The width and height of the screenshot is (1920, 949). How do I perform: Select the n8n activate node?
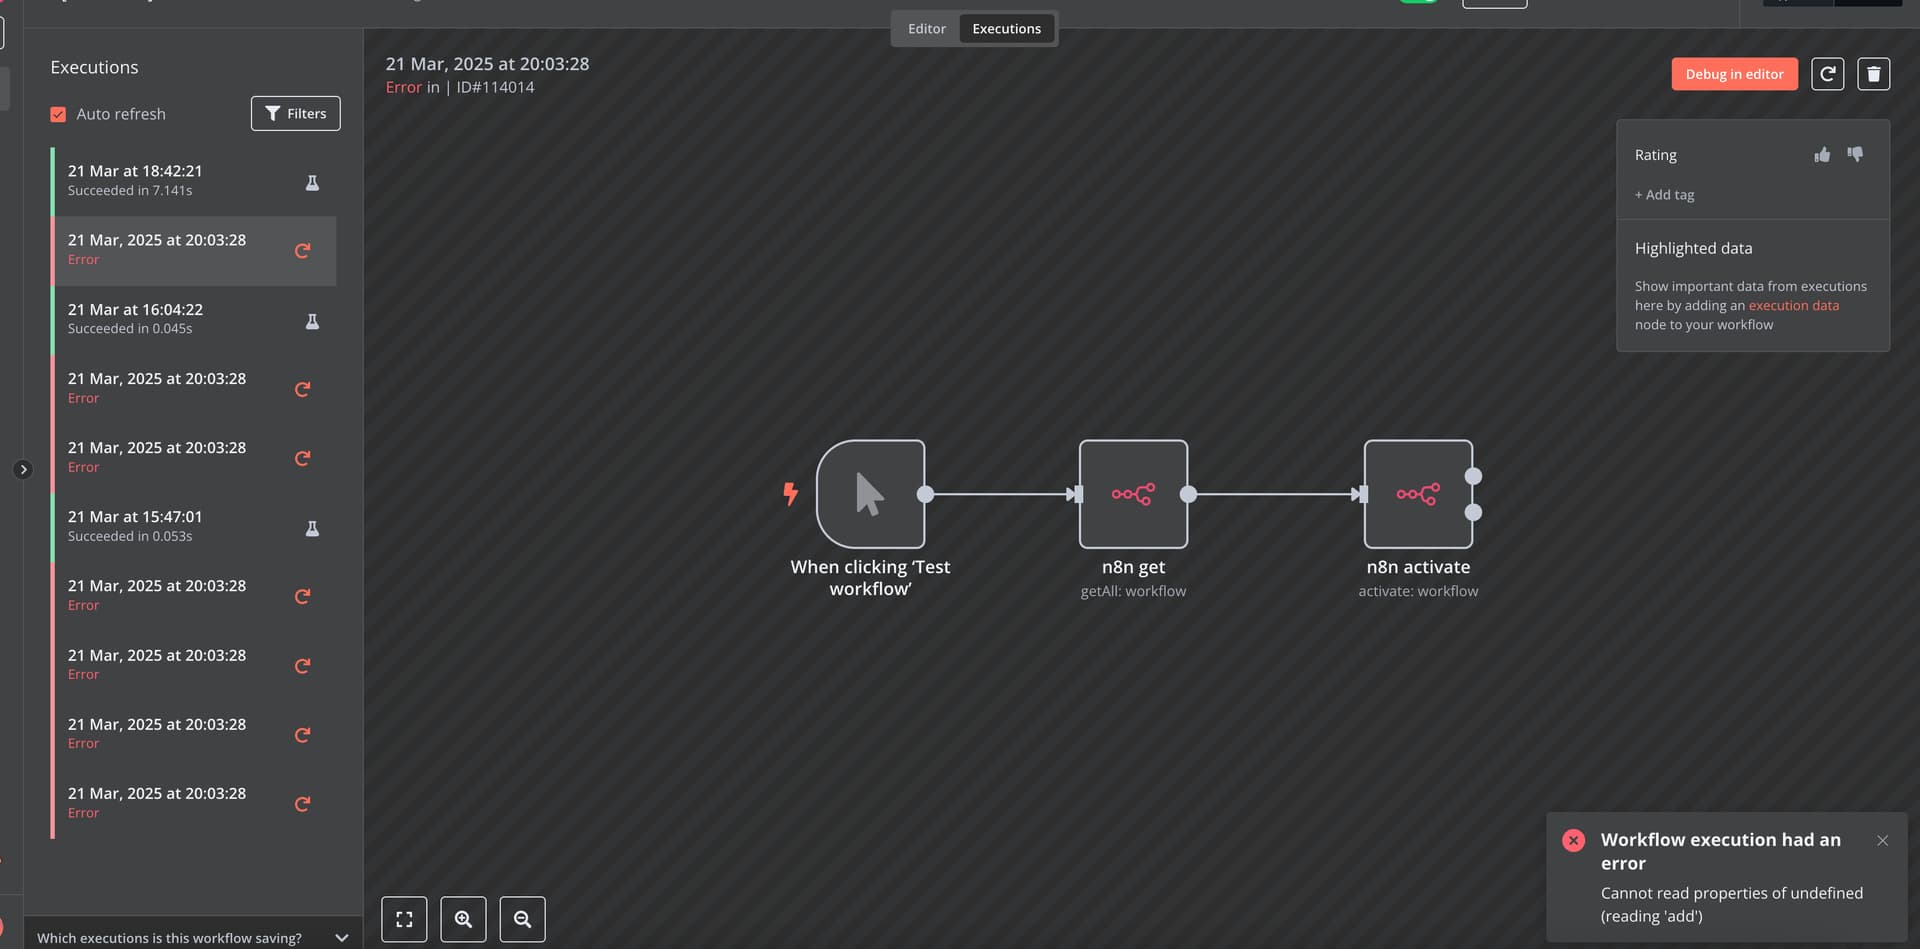tap(1418, 494)
